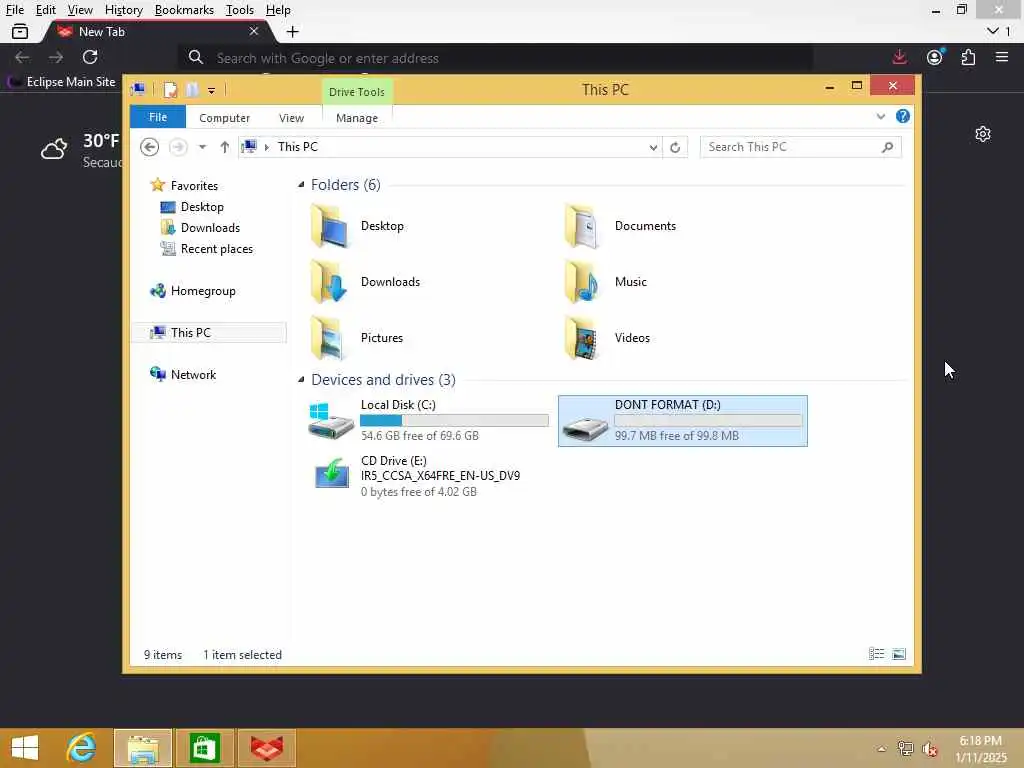Image resolution: width=1024 pixels, height=768 pixels.
Task: Open the Manage ribbon tab
Action: click(x=357, y=118)
